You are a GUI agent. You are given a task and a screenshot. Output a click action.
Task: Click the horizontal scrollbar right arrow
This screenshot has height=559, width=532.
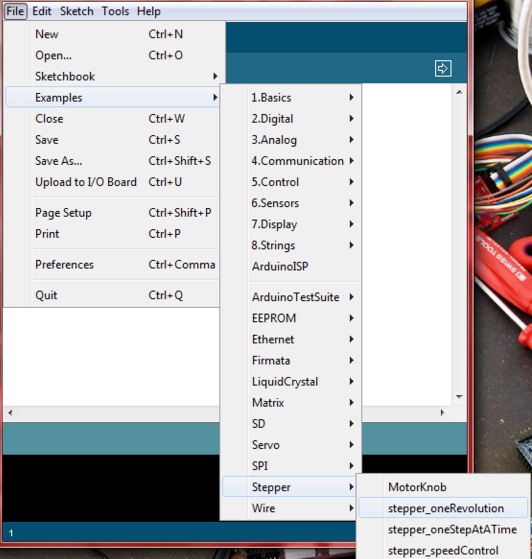442,413
